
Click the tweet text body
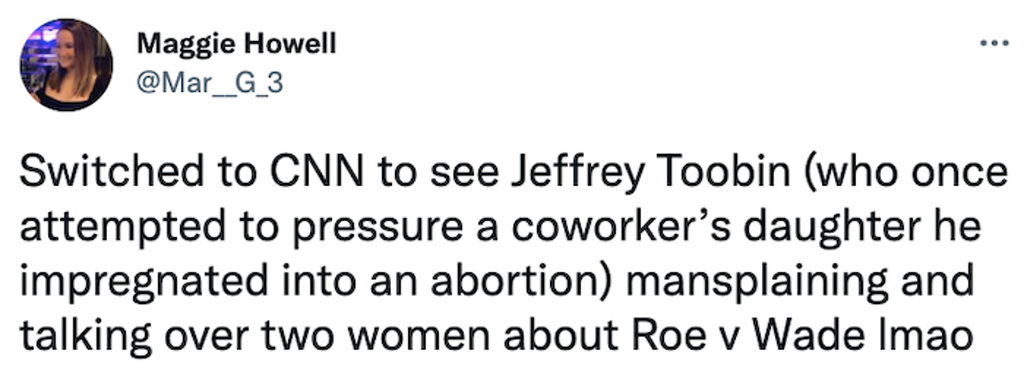513,254
